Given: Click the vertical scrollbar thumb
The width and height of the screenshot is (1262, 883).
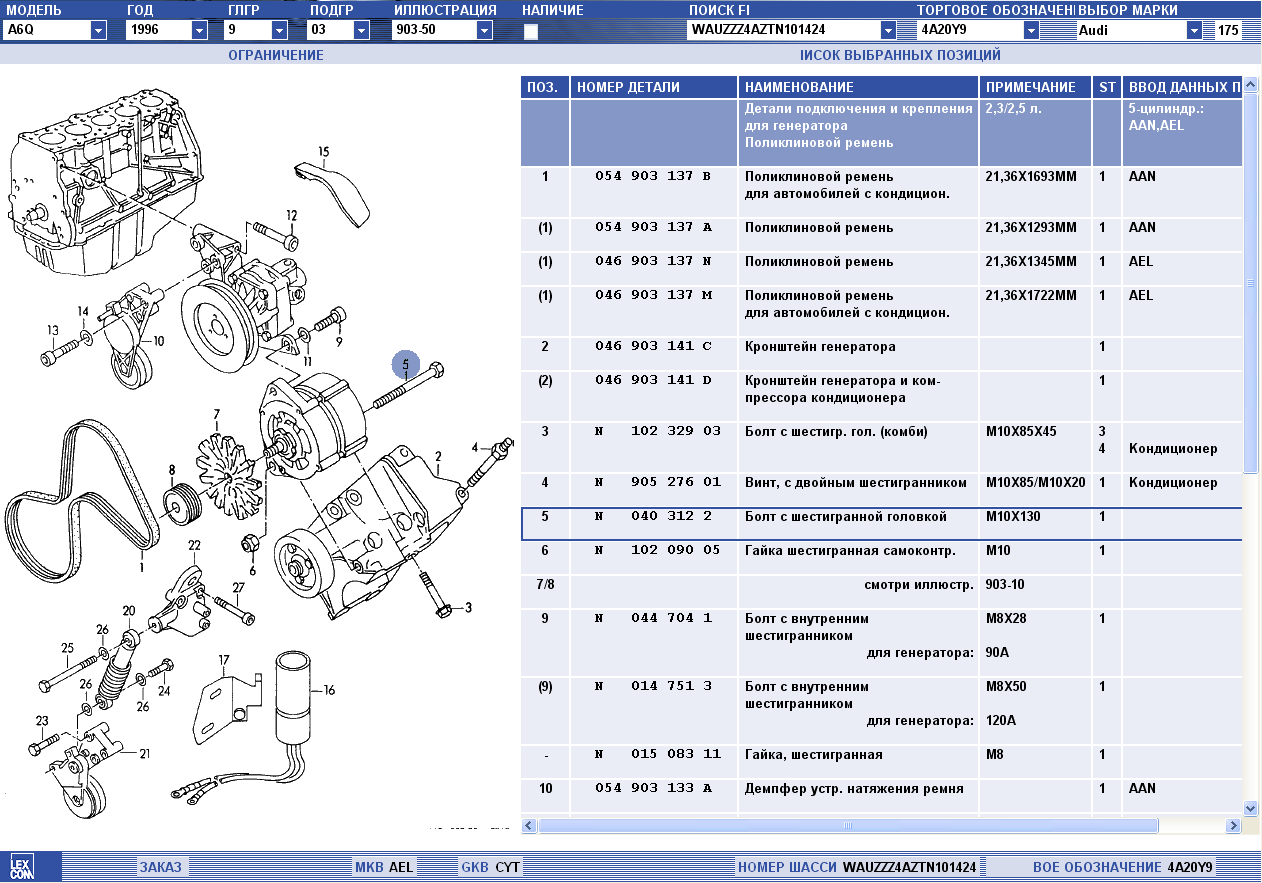Looking at the screenshot, I should pyautogui.click(x=1250, y=283).
